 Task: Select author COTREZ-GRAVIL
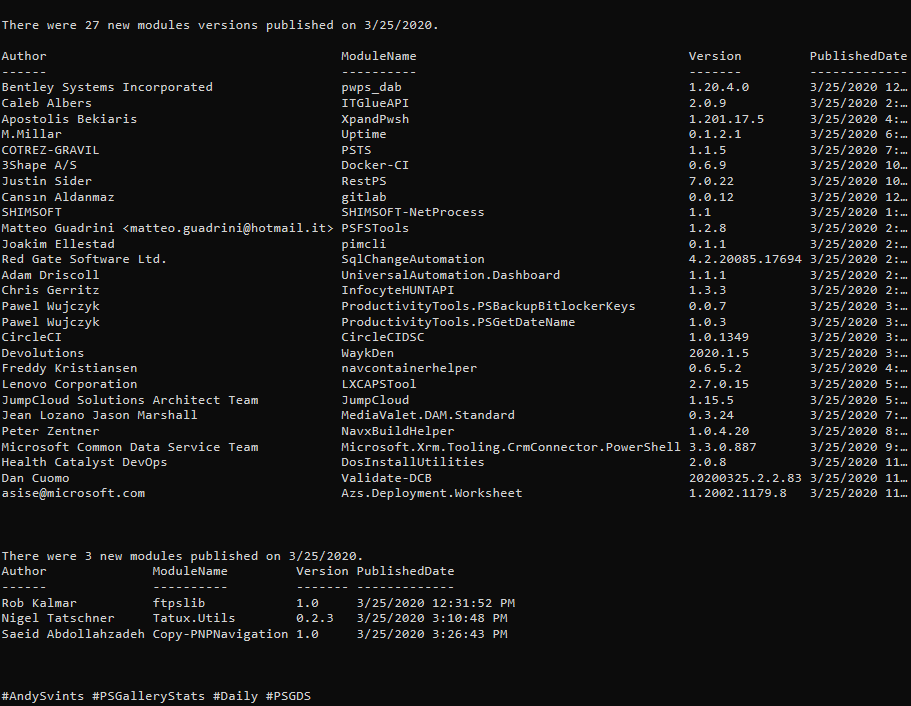click(50, 150)
